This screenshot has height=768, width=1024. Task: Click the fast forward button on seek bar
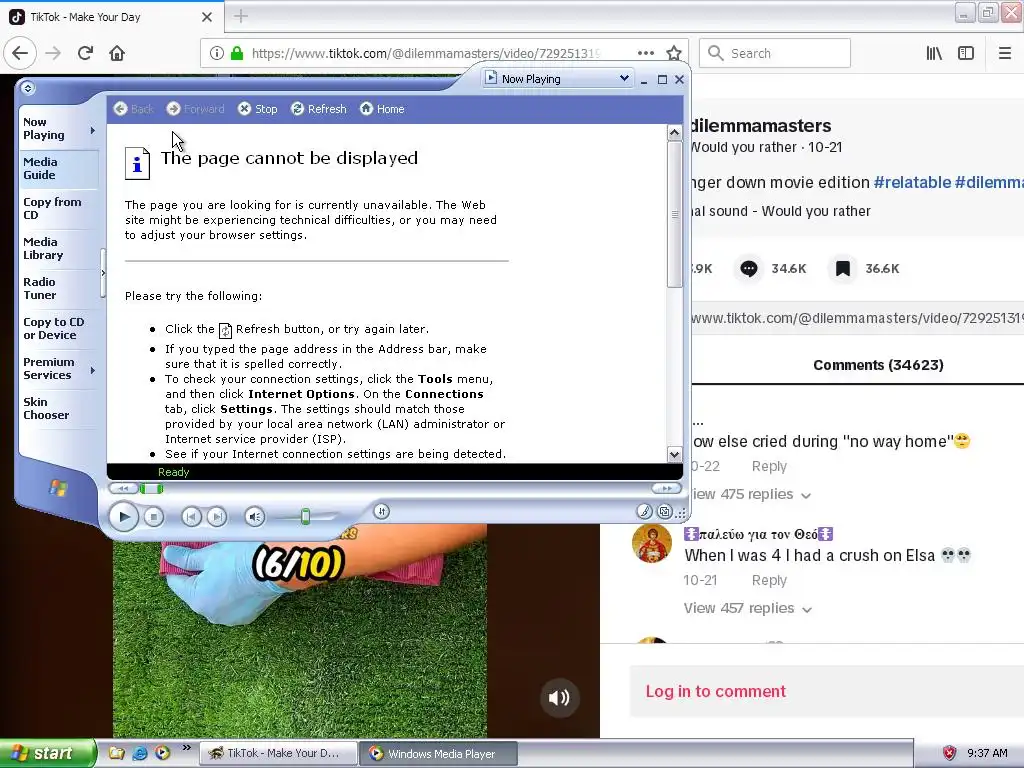click(x=666, y=488)
